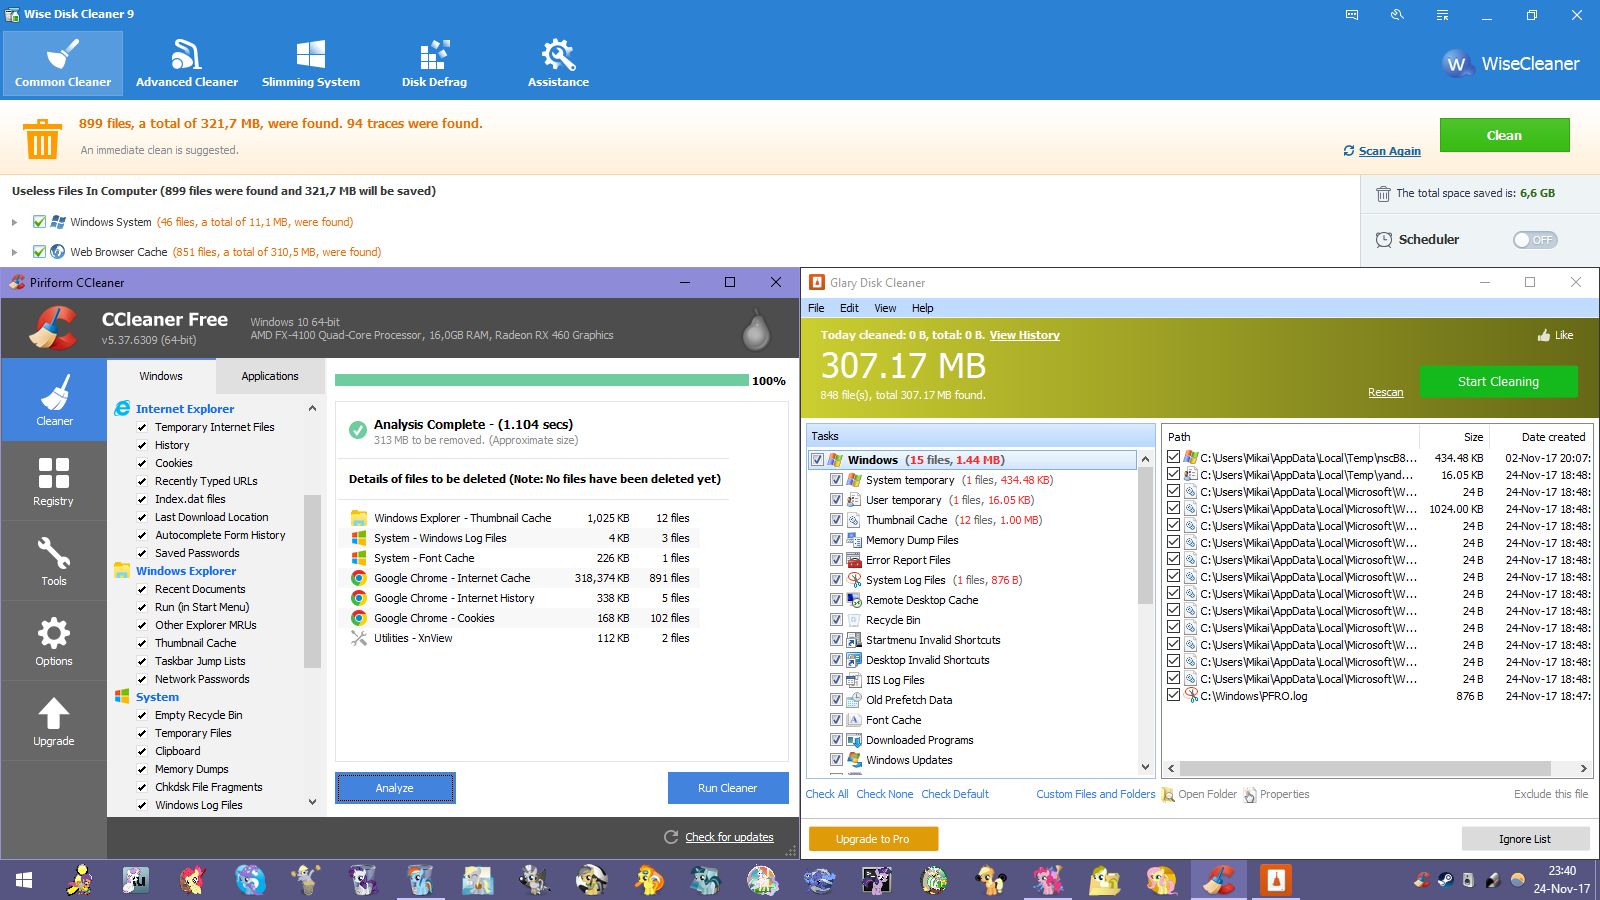This screenshot has width=1600, height=900.
Task: Click the horizontal scrollbar in Glary file list
Action: pyautogui.click(x=1365, y=769)
